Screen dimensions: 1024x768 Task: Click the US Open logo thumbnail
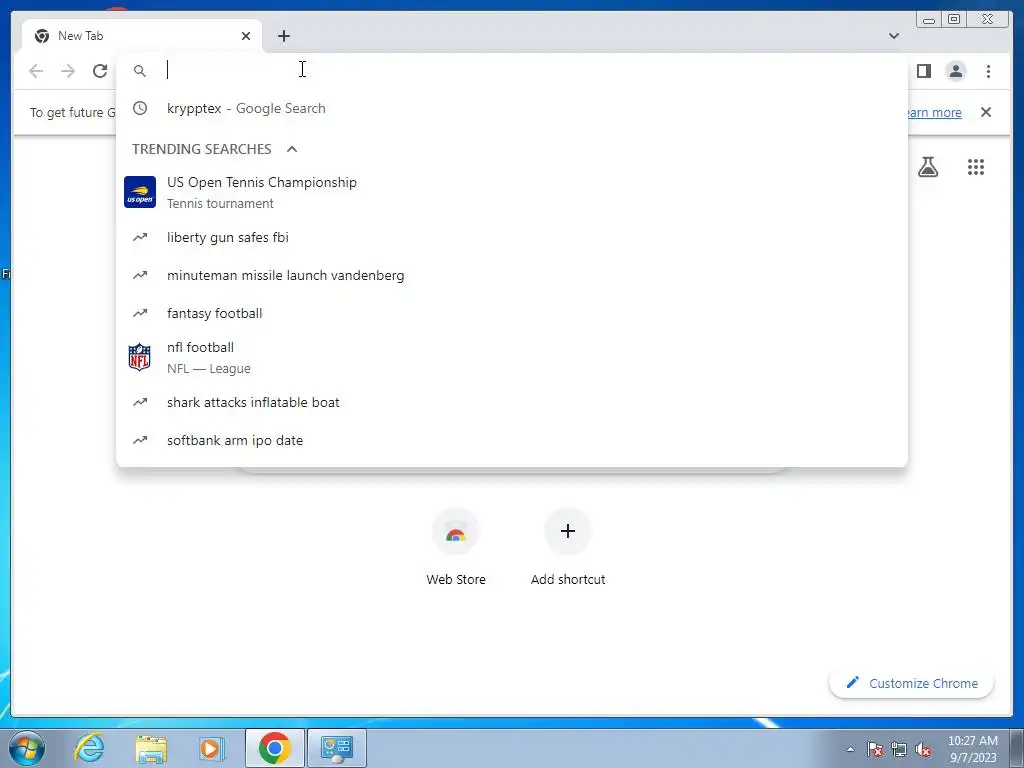click(x=140, y=192)
